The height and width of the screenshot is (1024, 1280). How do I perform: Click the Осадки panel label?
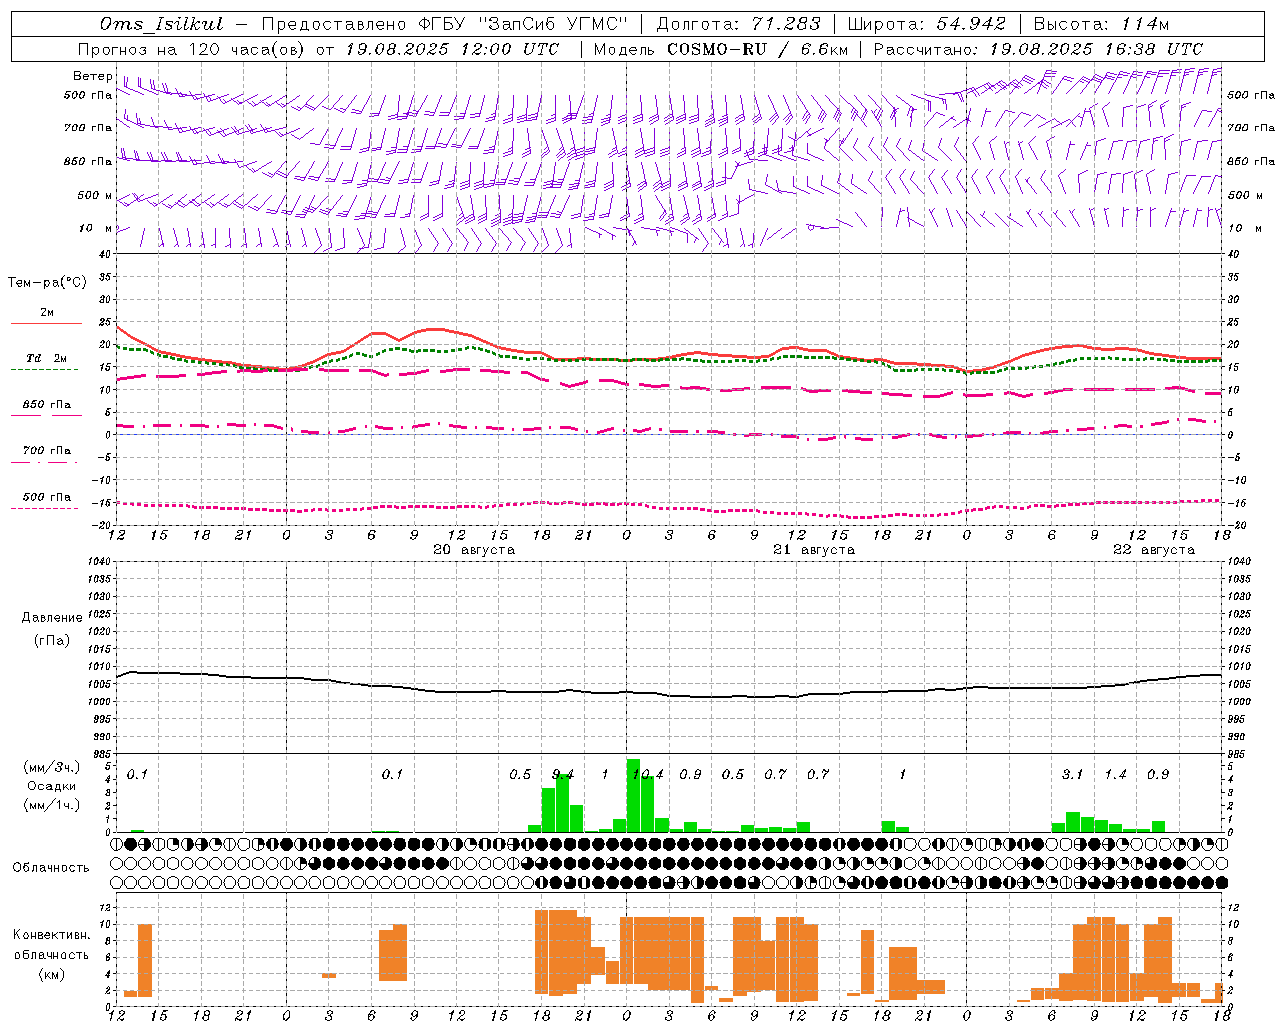tap(51, 786)
